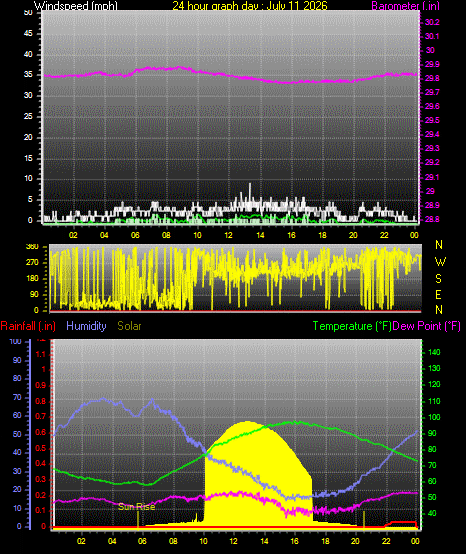The width and height of the screenshot is (466, 554).
Task: Click hour label 08 under the bottom chart
Action: click(173, 541)
